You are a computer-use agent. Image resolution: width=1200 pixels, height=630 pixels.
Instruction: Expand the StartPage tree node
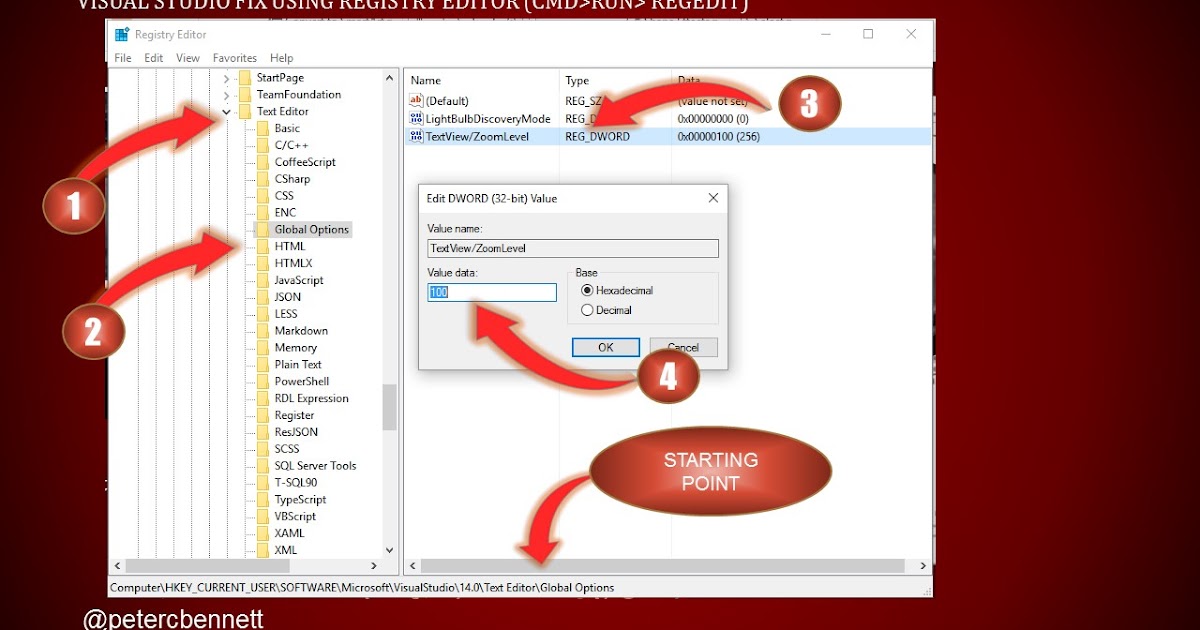[227, 76]
